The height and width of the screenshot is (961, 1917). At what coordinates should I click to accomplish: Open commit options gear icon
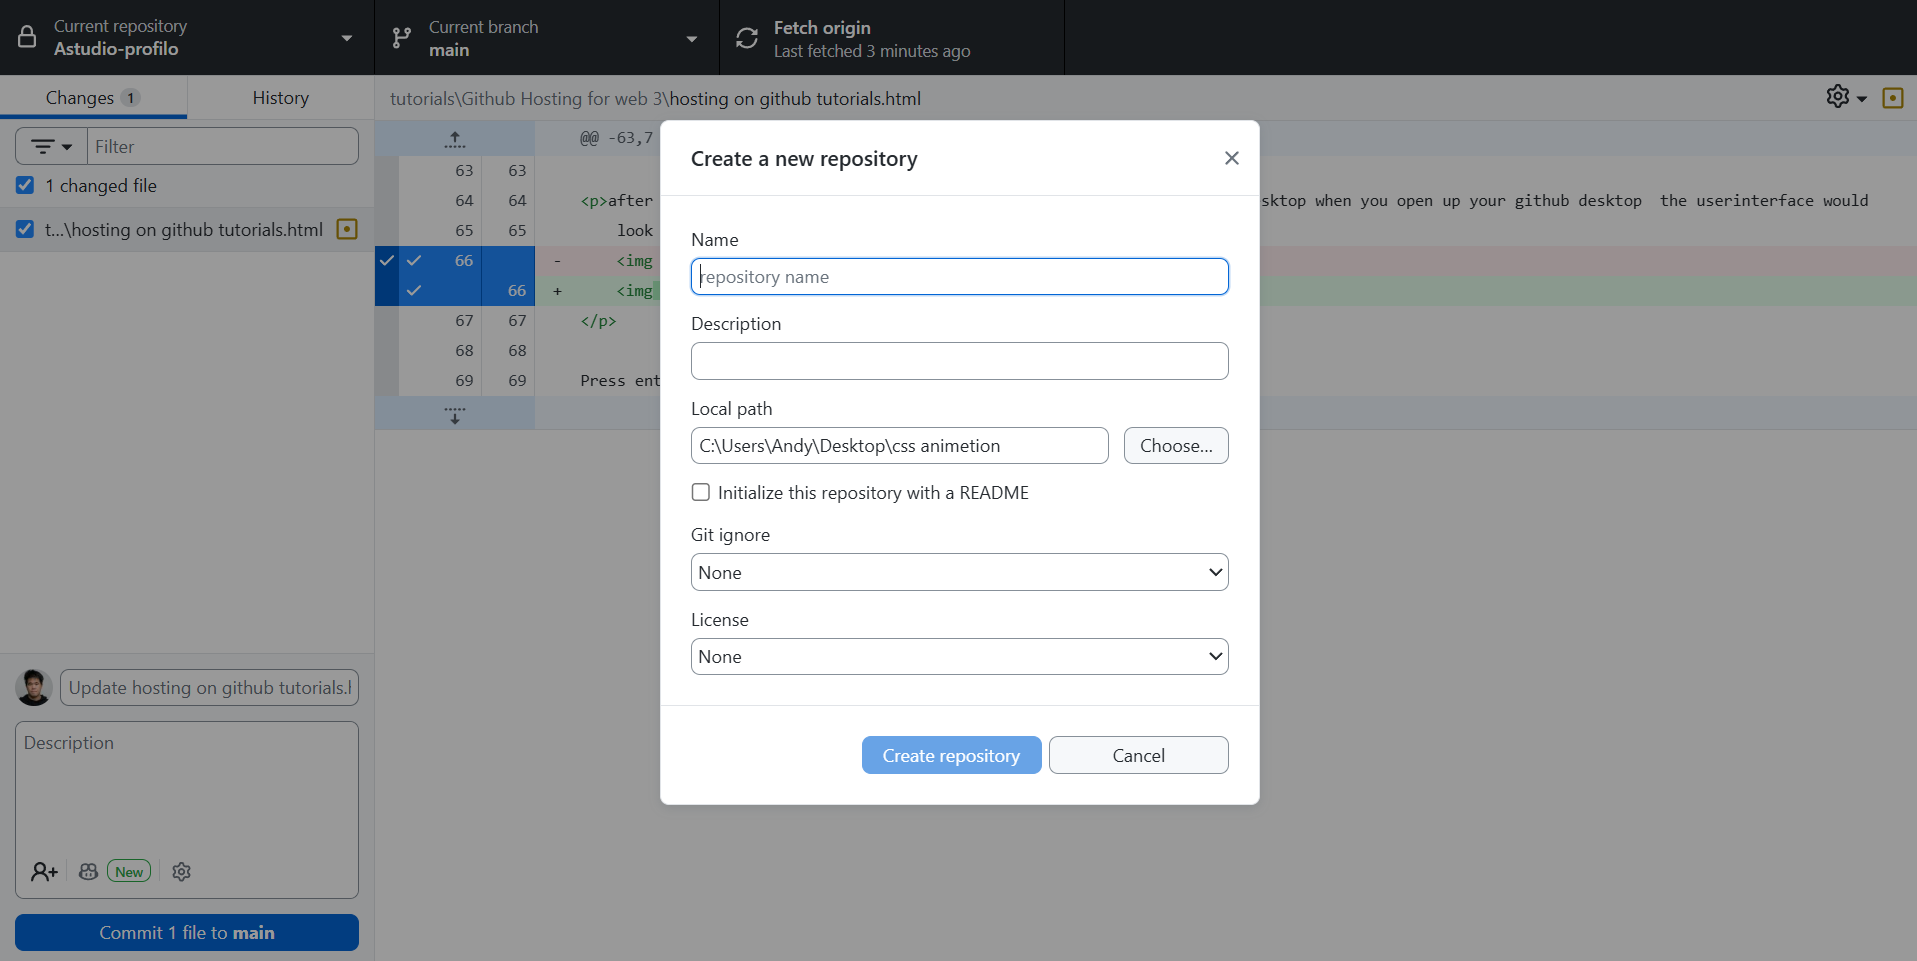pyautogui.click(x=181, y=872)
